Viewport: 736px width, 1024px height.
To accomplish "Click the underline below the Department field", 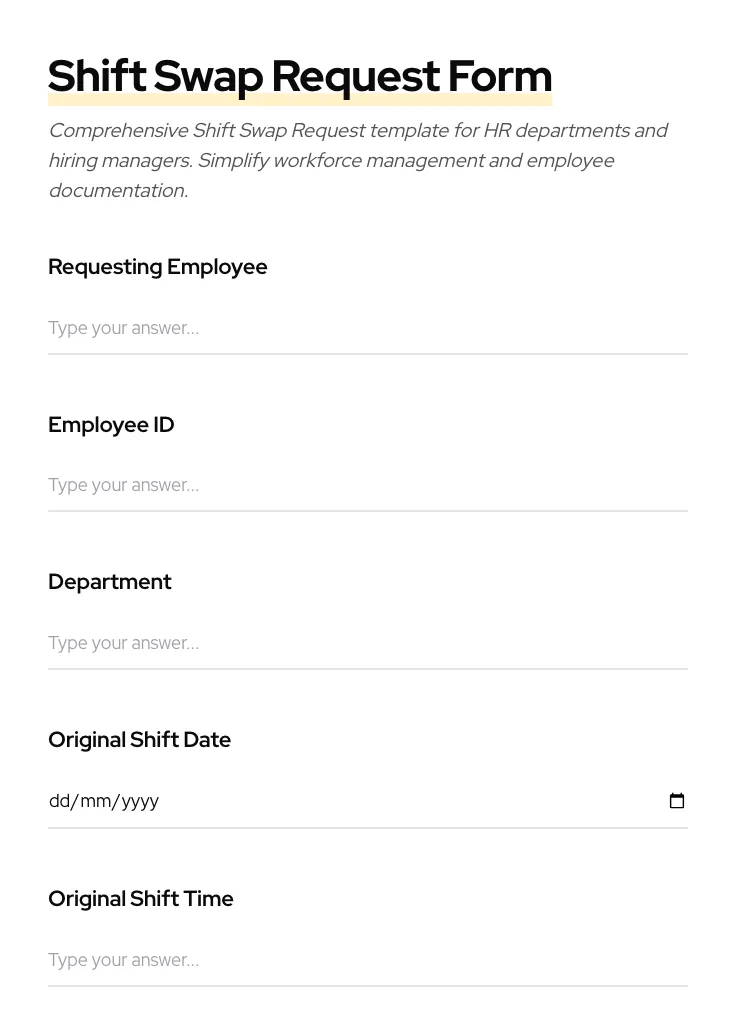I will (x=368, y=669).
